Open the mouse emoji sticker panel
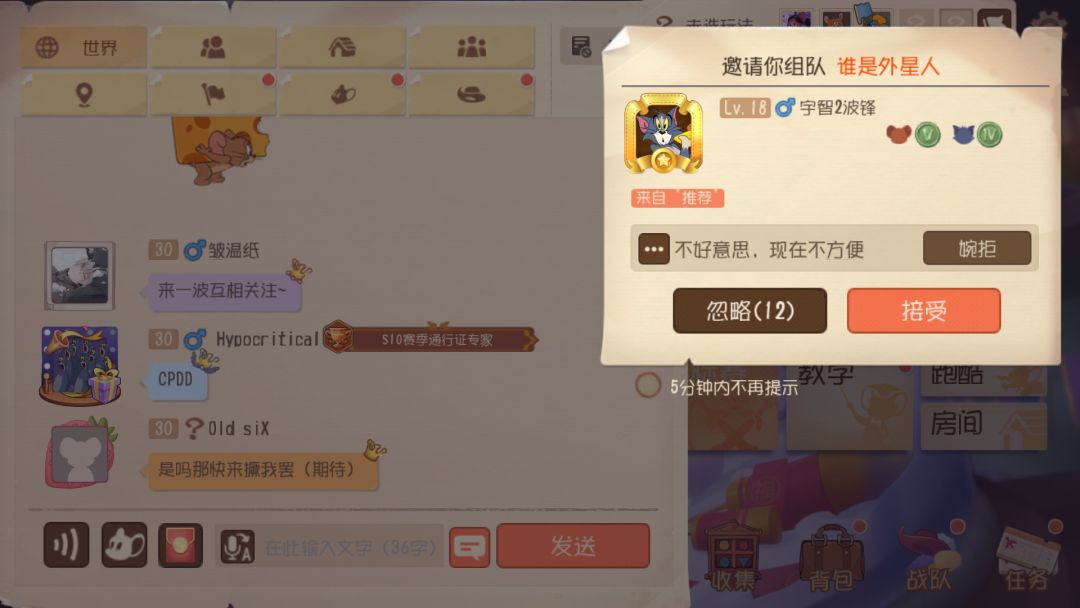The height and width of the screenshot is (608, 1080). (124, 545)
